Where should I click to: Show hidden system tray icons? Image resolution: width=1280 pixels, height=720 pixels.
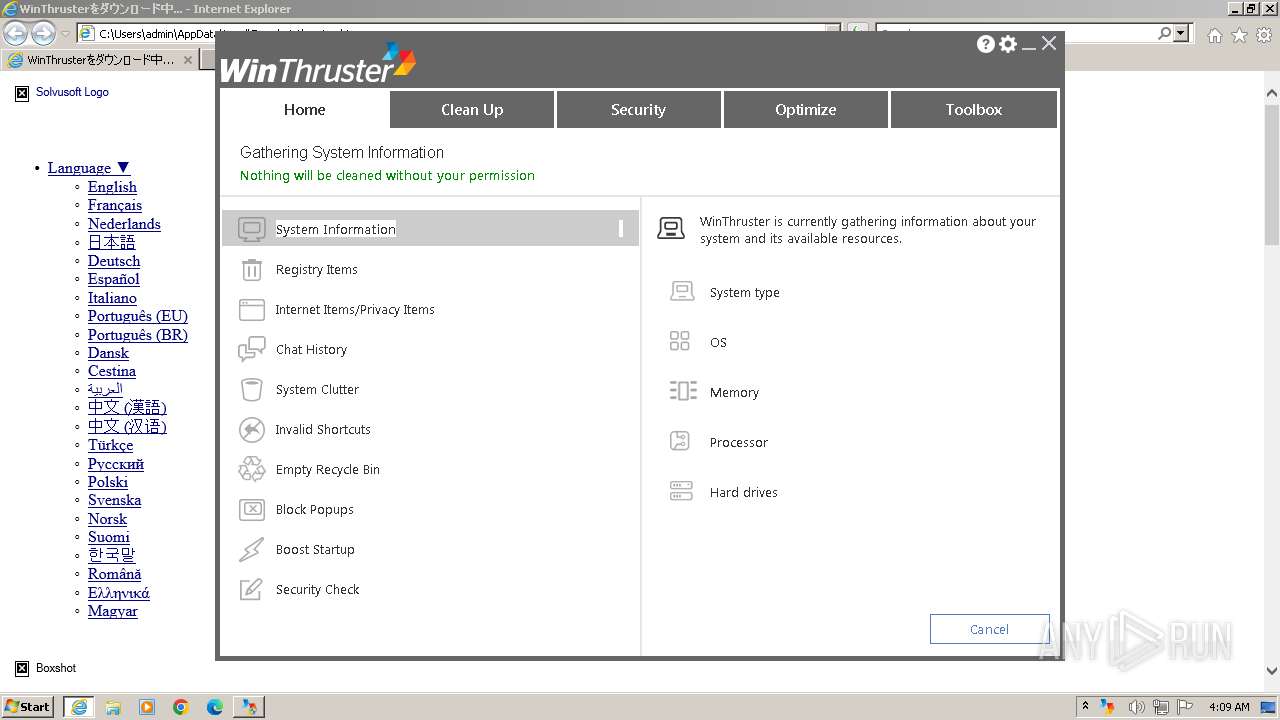pos(1085,707)
